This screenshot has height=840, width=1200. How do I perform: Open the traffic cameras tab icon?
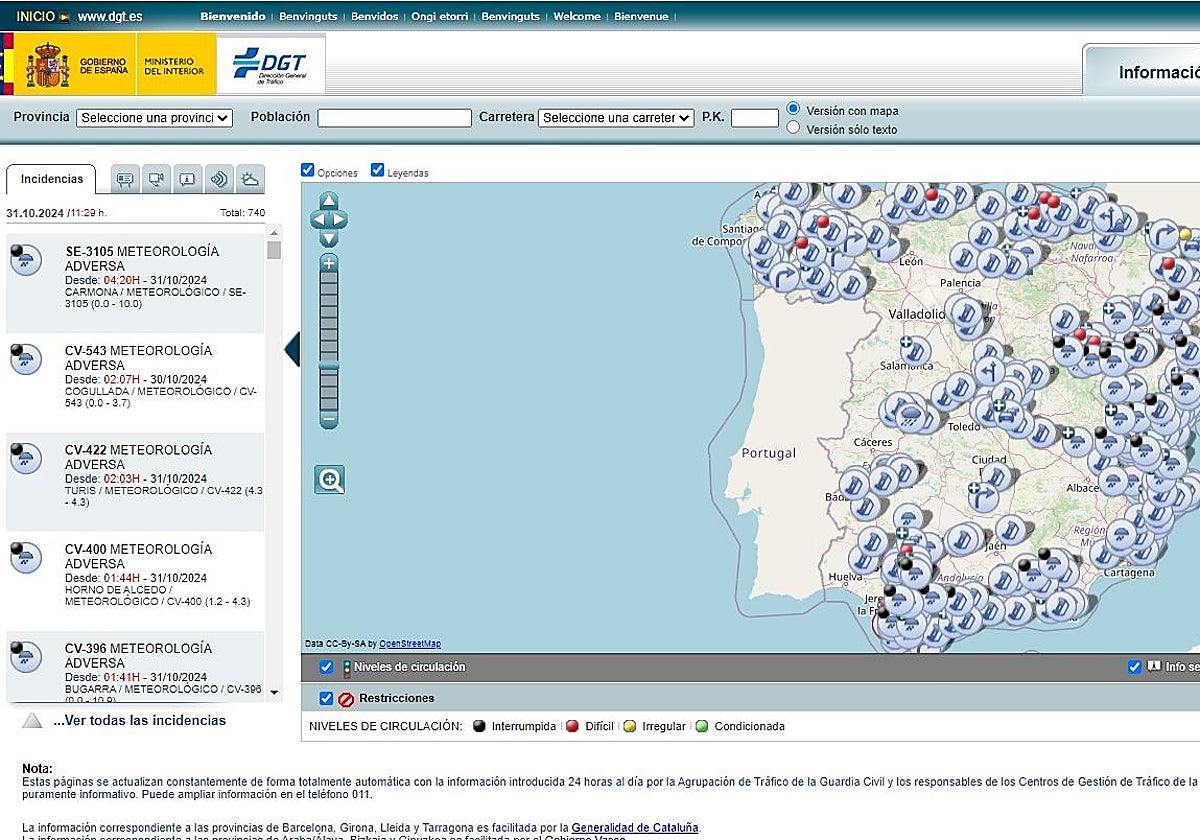(156, 180)
